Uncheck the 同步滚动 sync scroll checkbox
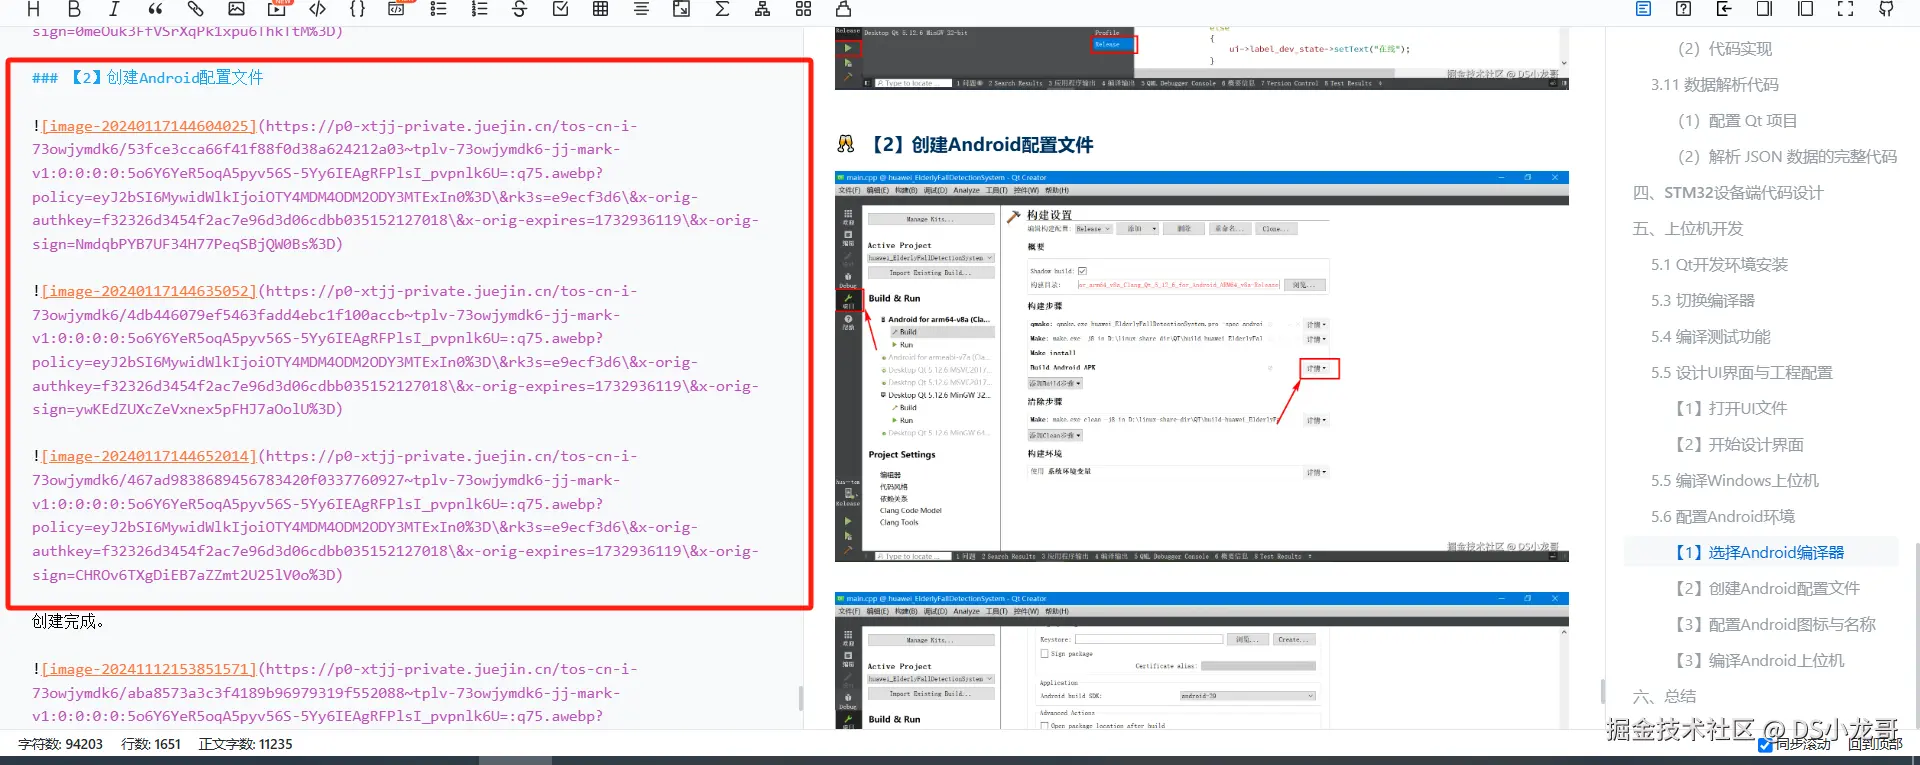This screenshot has width=1920, height=765. [1765, 745]
